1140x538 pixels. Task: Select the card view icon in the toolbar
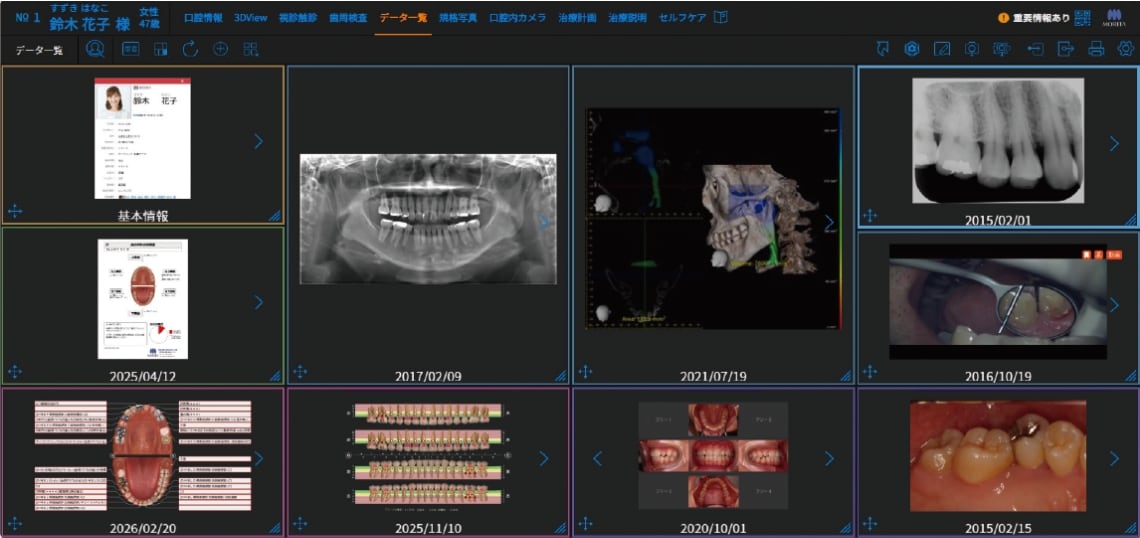point(130,49)
